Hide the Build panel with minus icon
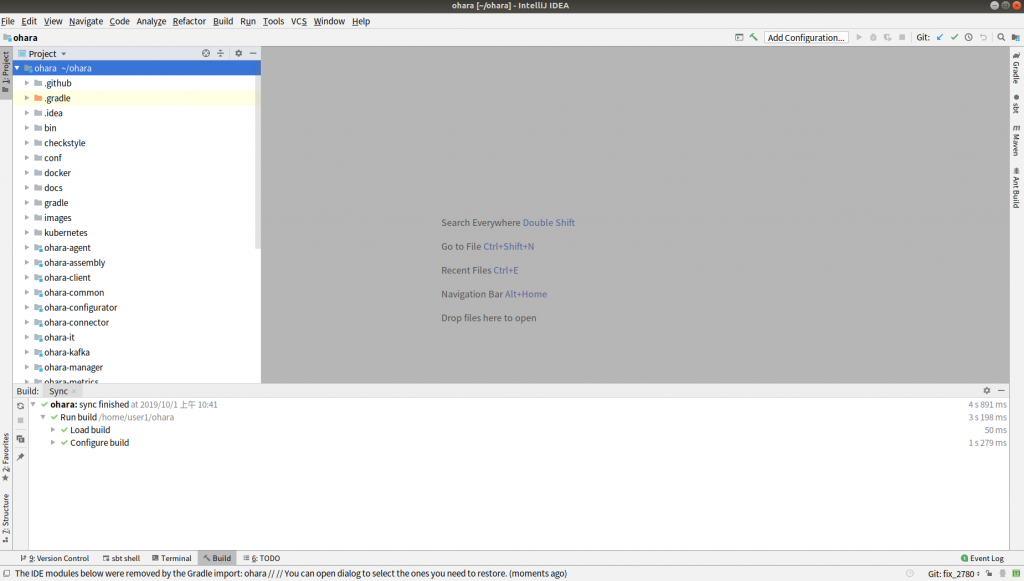 1001,390
